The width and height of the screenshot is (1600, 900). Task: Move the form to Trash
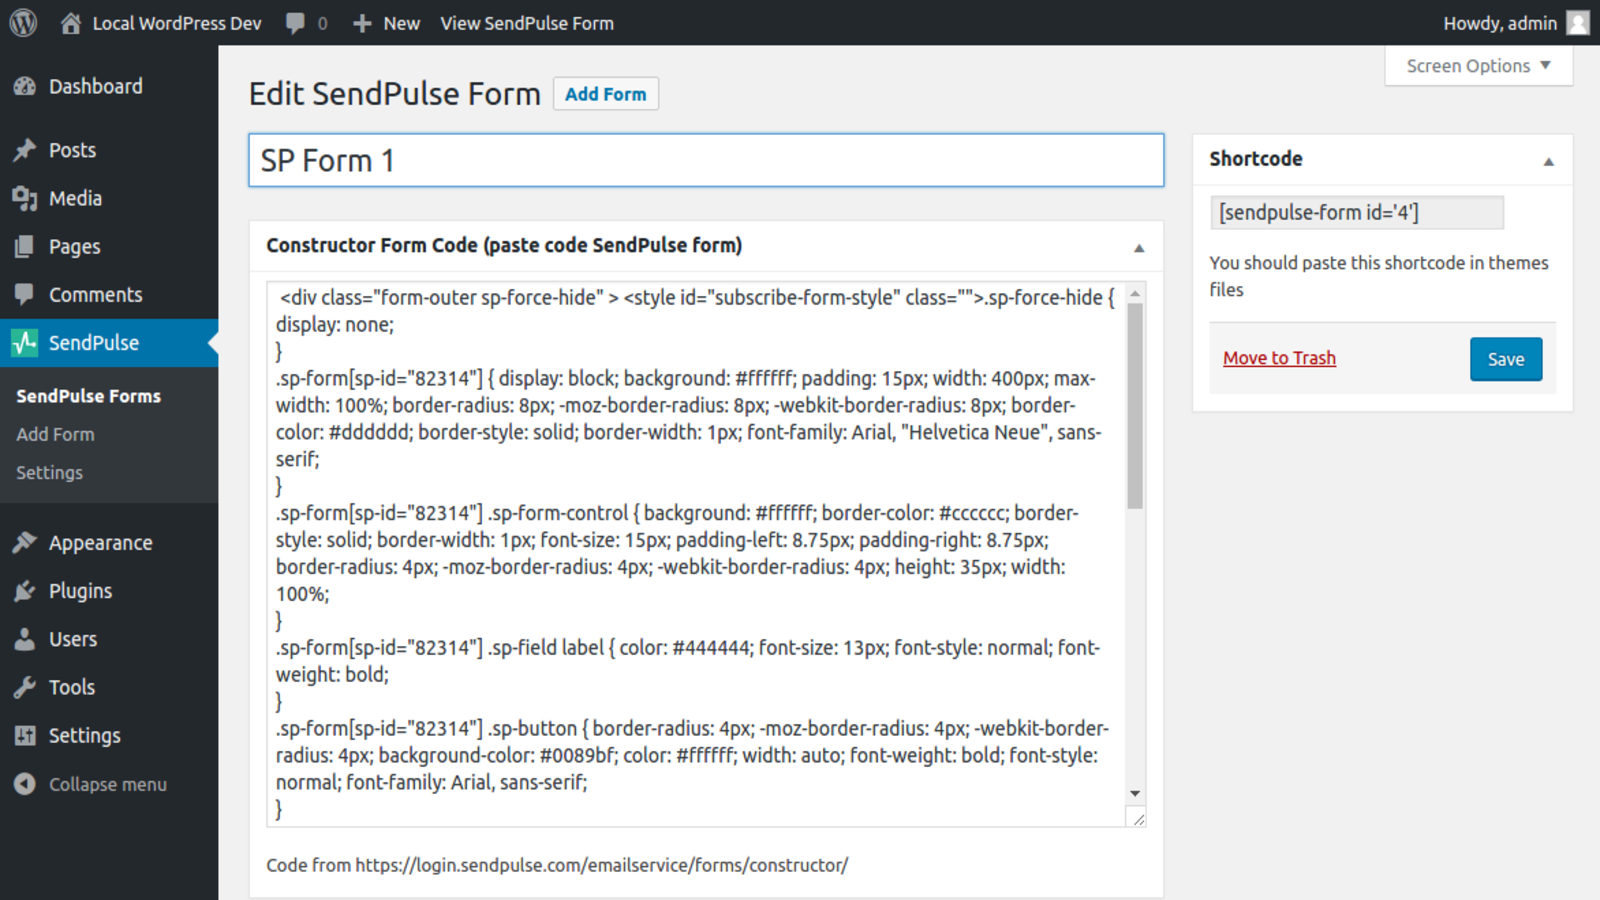[1279, 357]
